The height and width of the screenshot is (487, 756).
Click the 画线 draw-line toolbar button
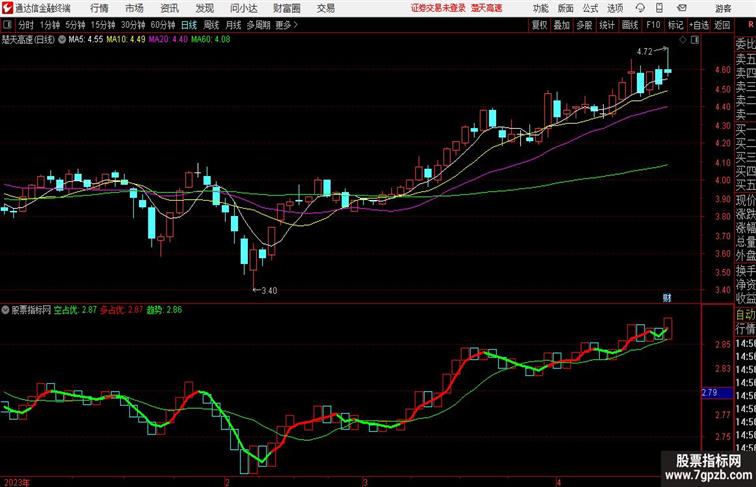pyautogui.click(x=630, y=25)
